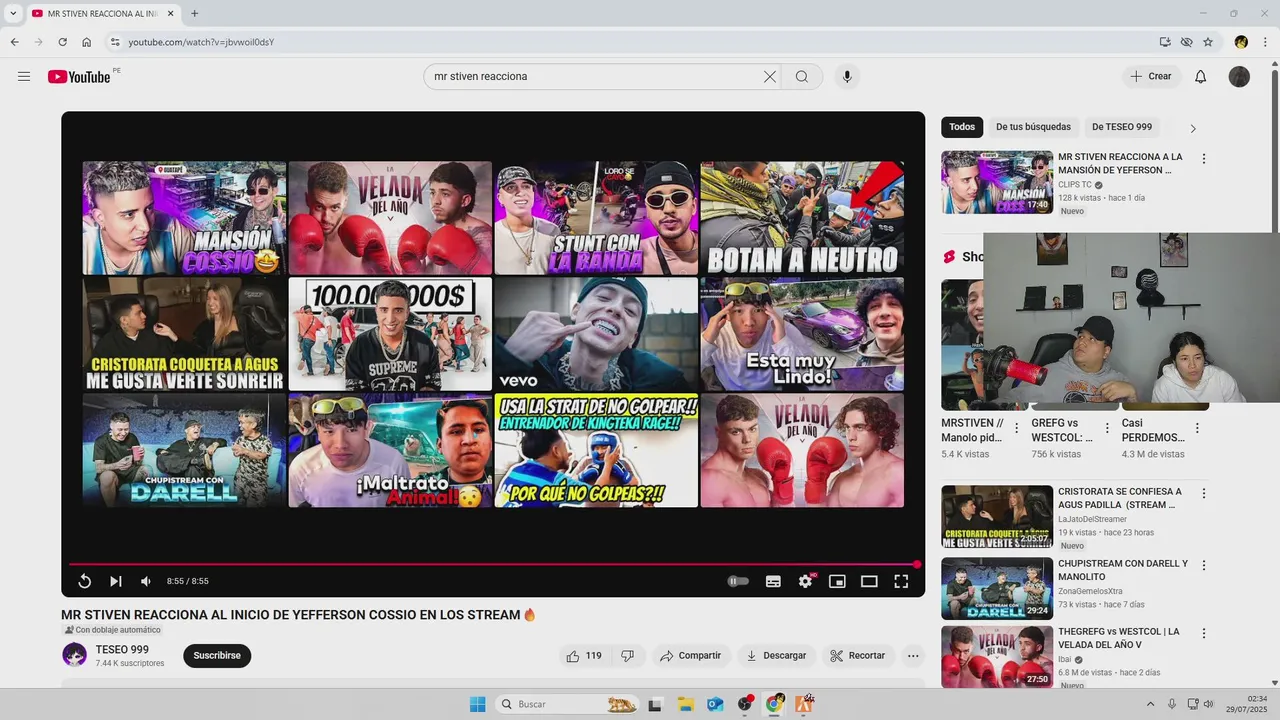Screen dimensions: 1280x720
Task: Open YouTube account avatar menu
Action: pos(1239,77)
